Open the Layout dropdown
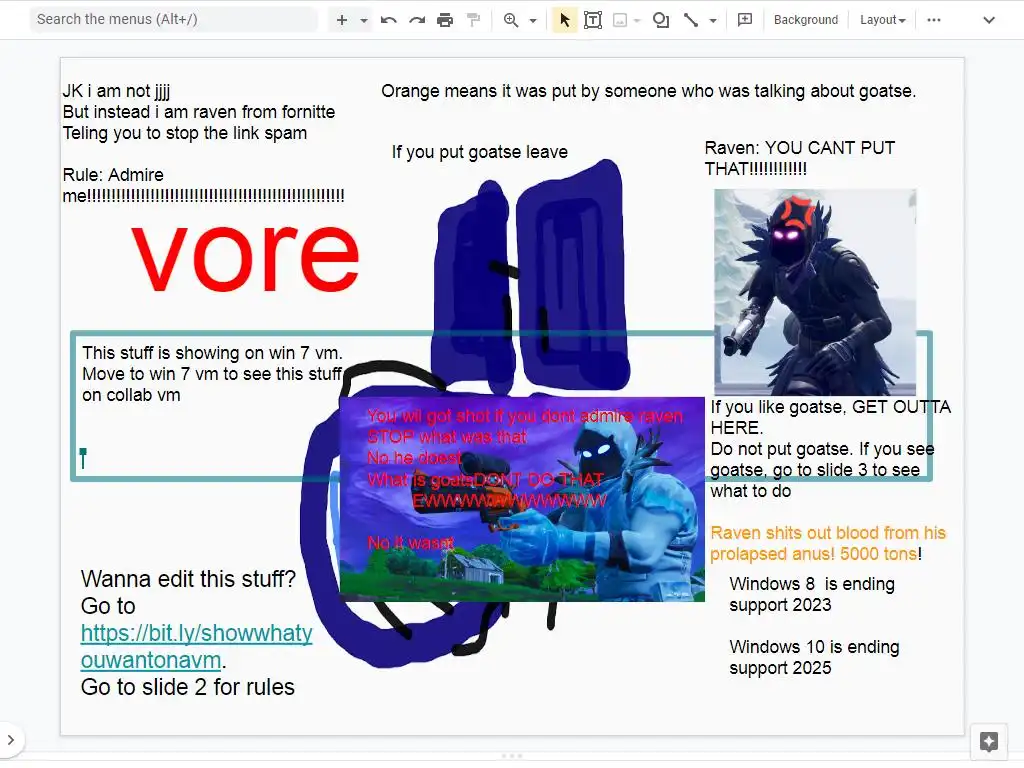This screenshot has width=1024, height=768. click(882, 20)
